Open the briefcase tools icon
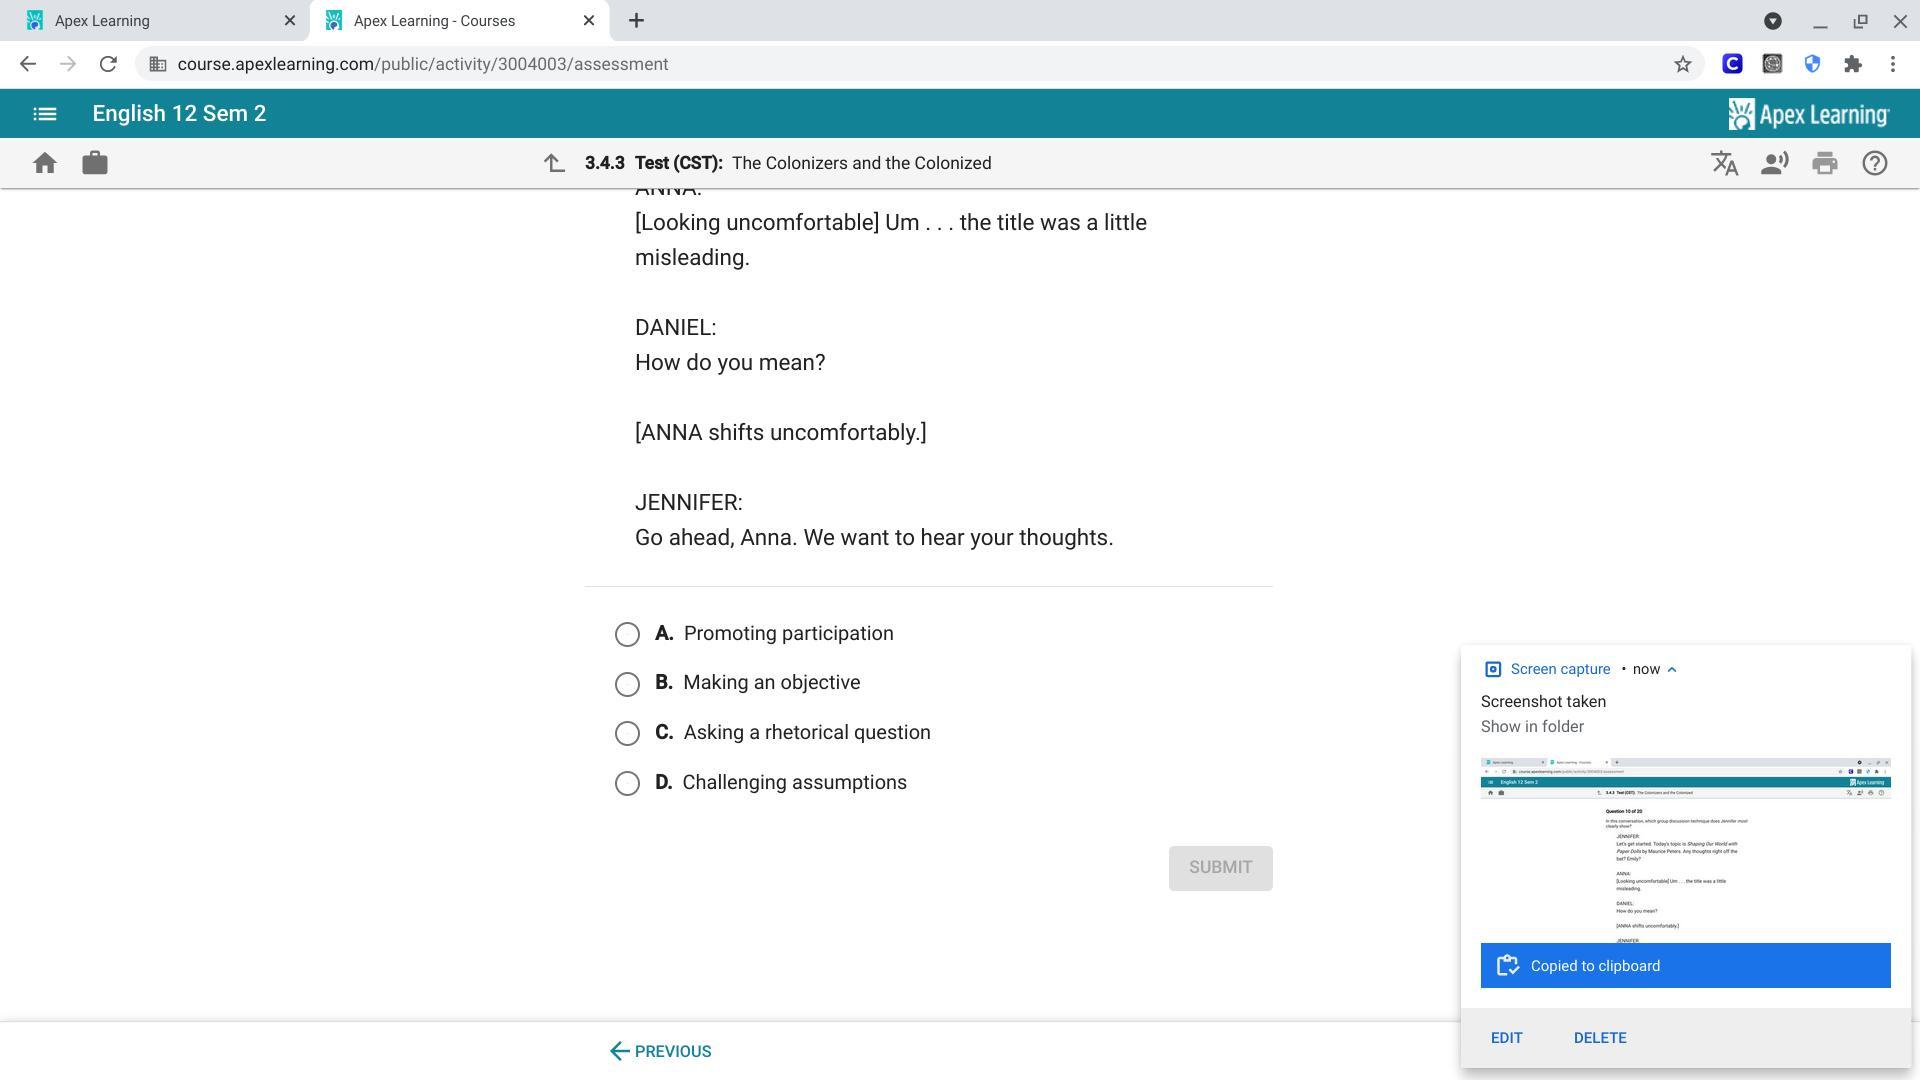The height and width of the screenshot is (1080, 1920). [95, 163]
